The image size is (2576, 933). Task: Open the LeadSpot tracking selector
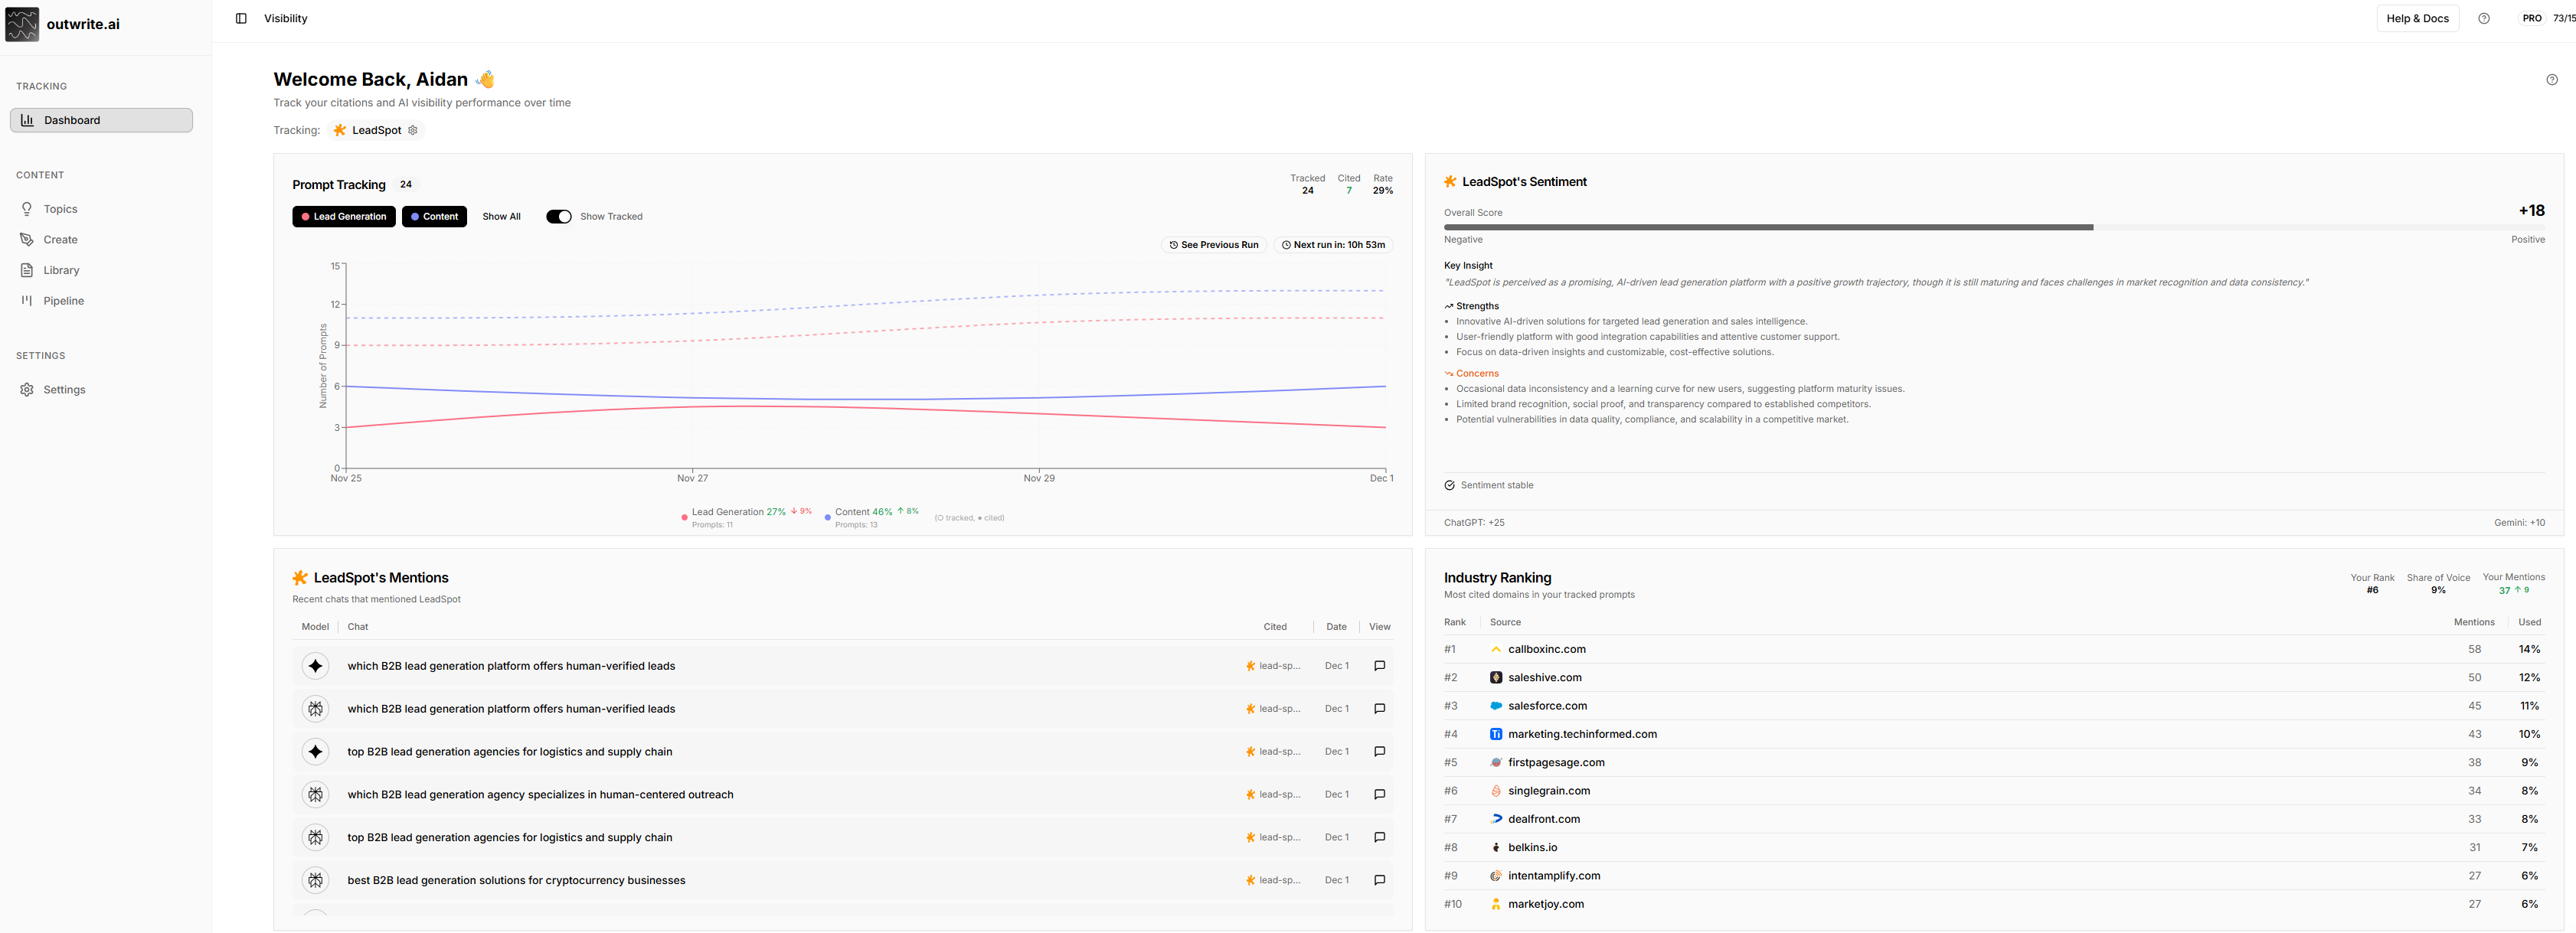375,130
